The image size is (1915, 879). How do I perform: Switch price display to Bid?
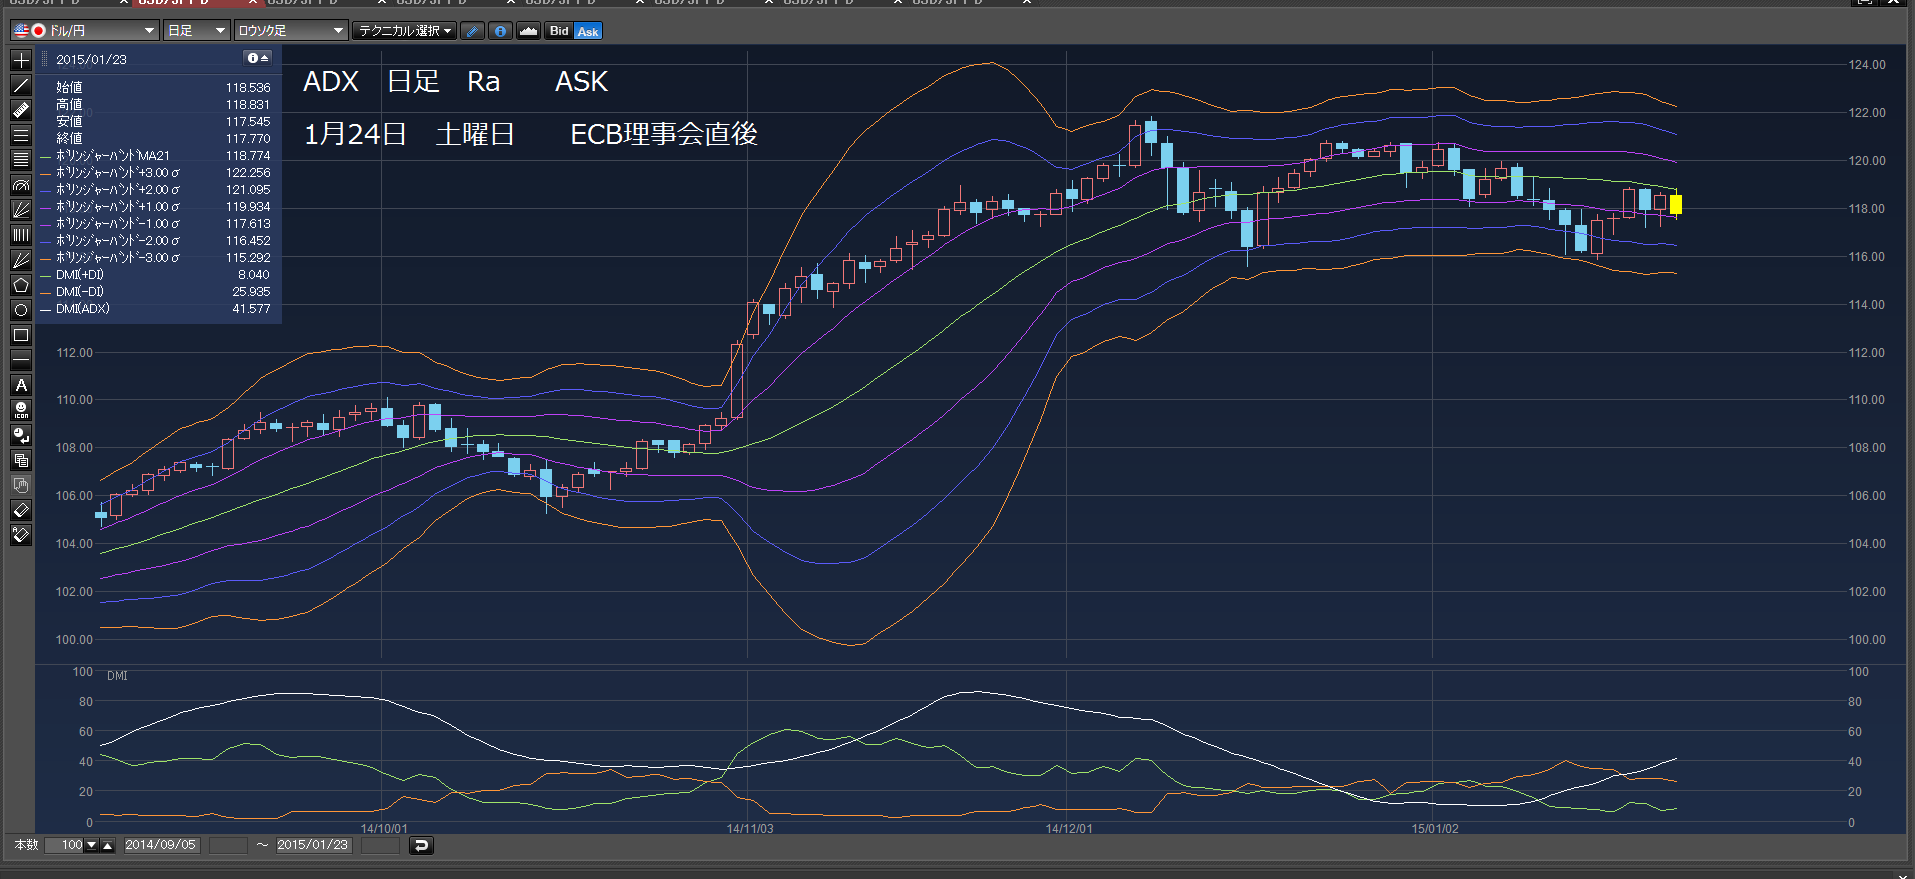(559, 31)
